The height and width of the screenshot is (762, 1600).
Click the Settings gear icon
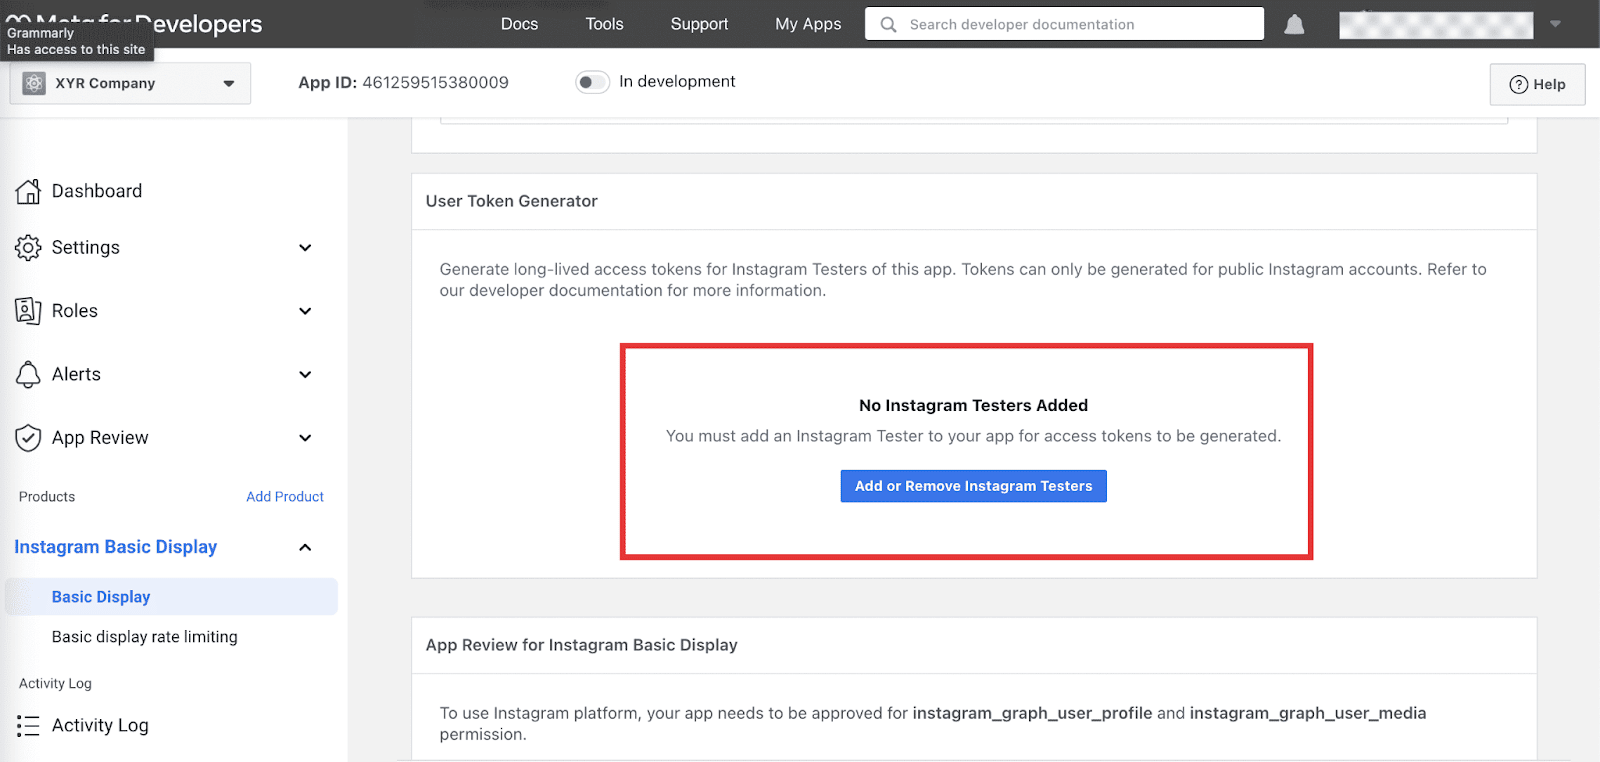[x=28, y=248]
